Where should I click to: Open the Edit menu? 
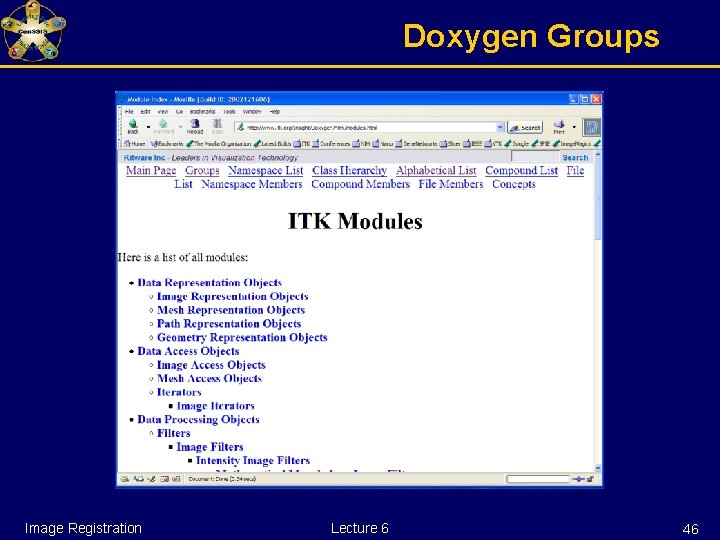(146, 112)
